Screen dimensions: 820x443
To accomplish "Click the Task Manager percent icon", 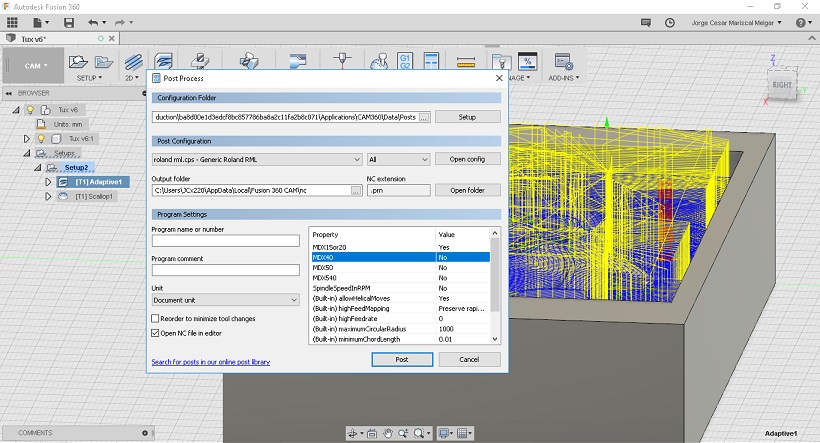I will coord(527,61).
